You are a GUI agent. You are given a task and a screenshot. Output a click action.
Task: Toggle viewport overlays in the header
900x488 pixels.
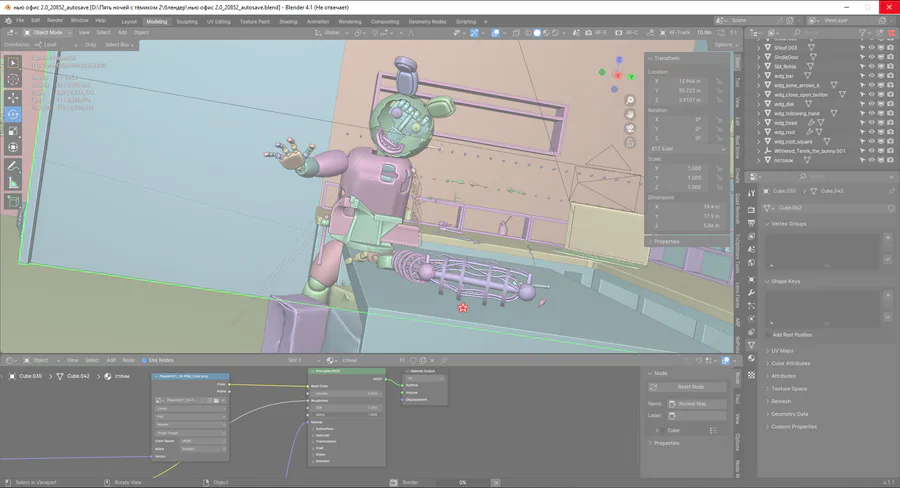click(x=496, y=33)
